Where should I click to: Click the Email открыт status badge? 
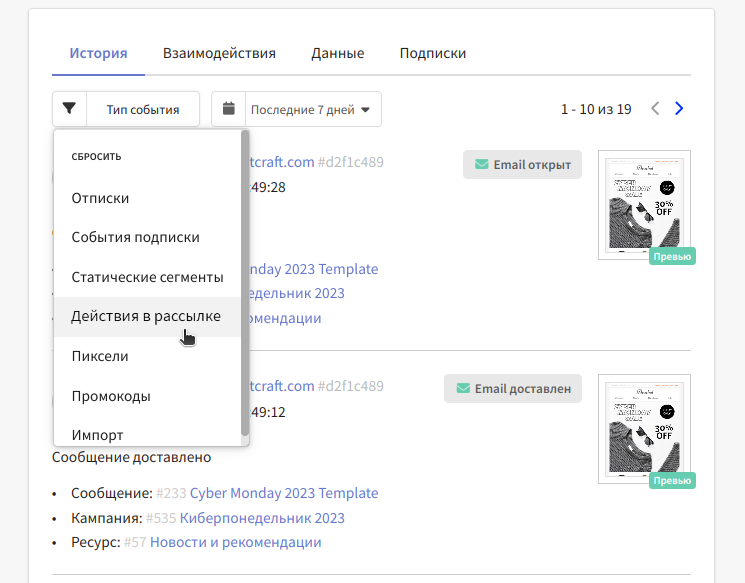point(522,165)
